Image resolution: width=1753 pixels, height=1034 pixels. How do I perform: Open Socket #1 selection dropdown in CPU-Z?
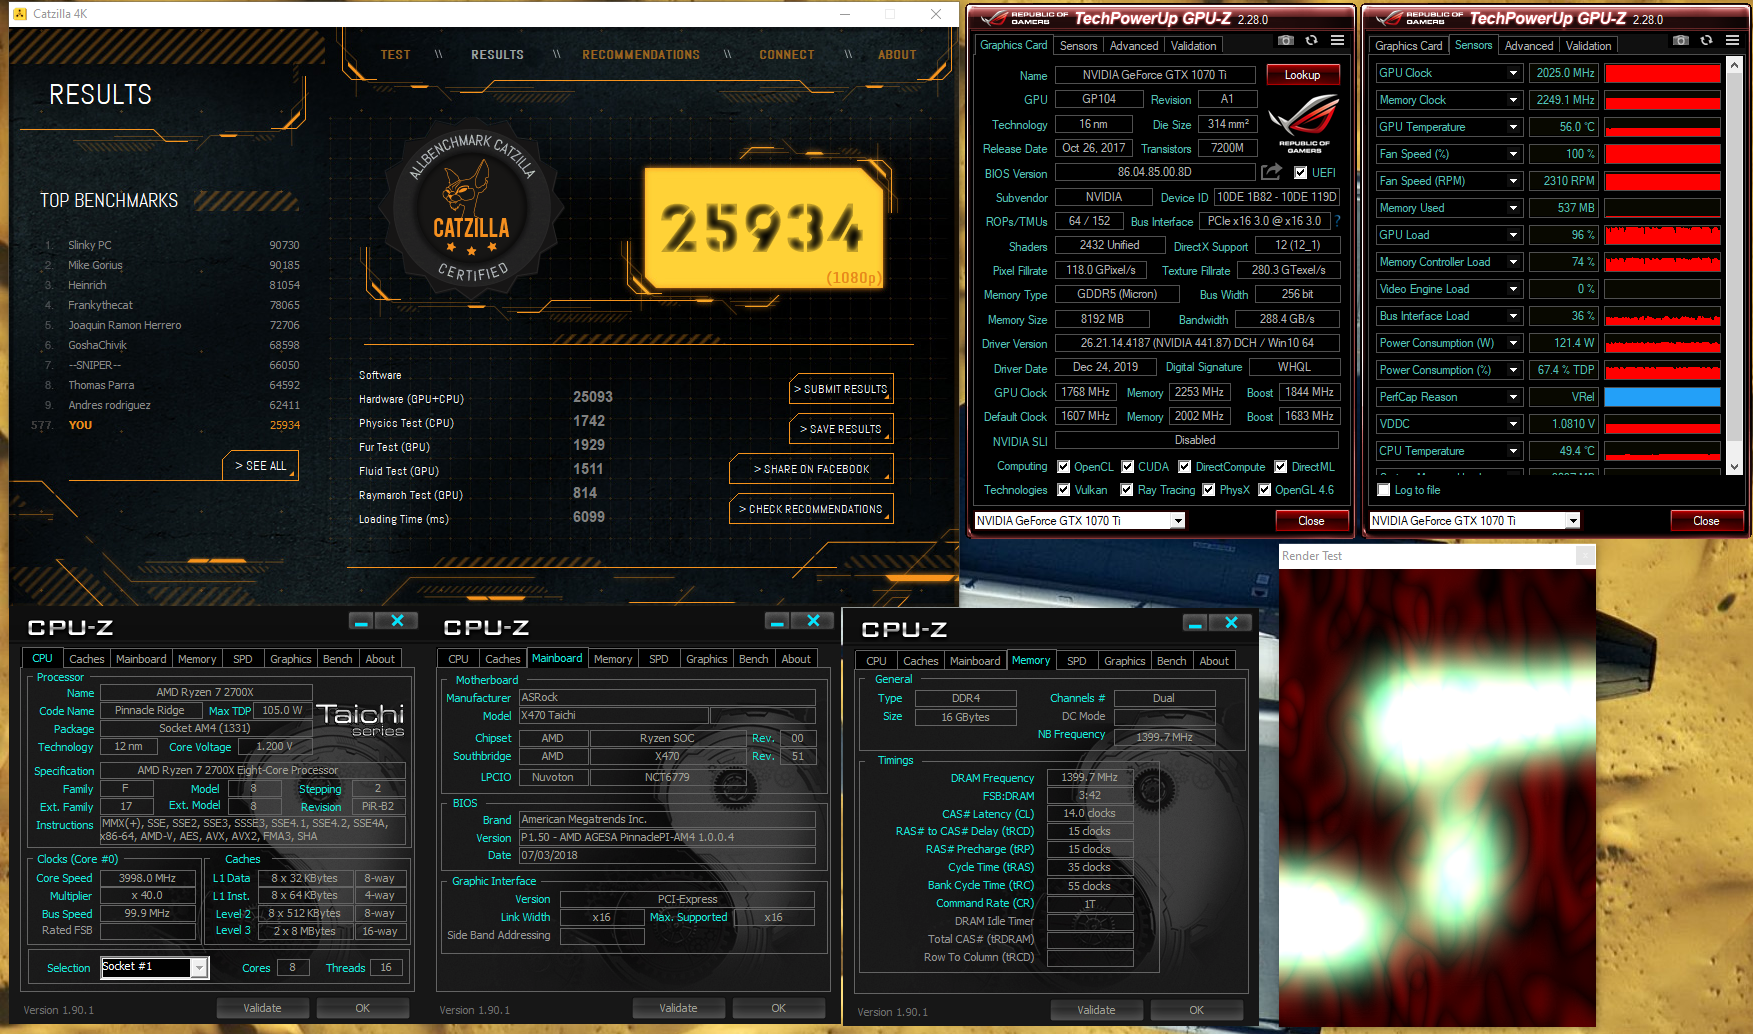(200, 967)
